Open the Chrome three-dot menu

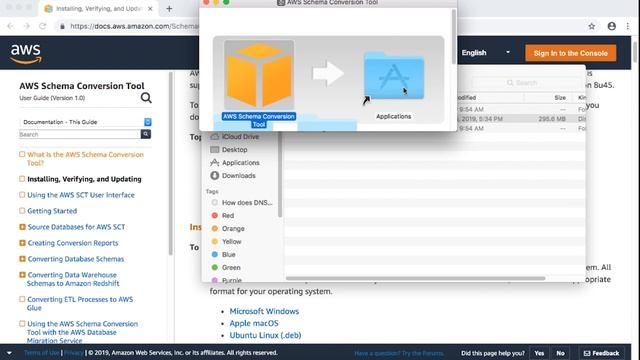pyautogui.click(x=627, y=26)
